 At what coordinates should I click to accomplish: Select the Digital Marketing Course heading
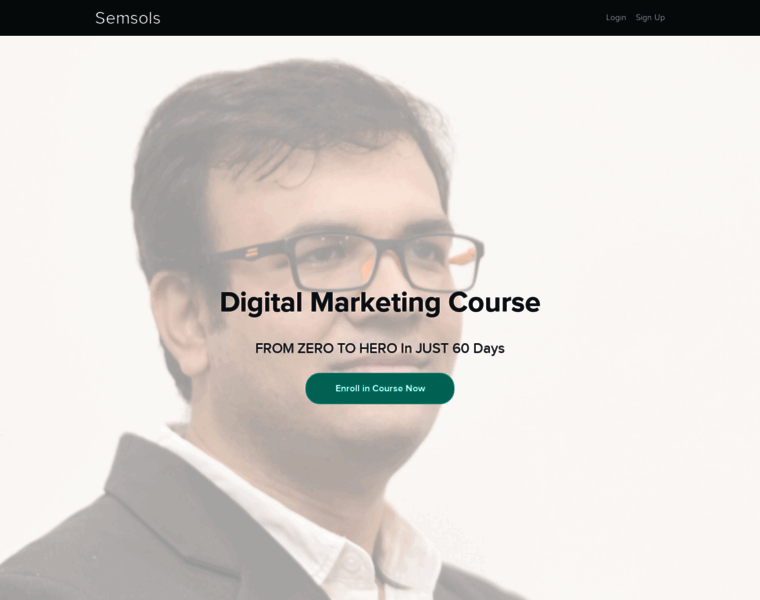tap(380, 302)
